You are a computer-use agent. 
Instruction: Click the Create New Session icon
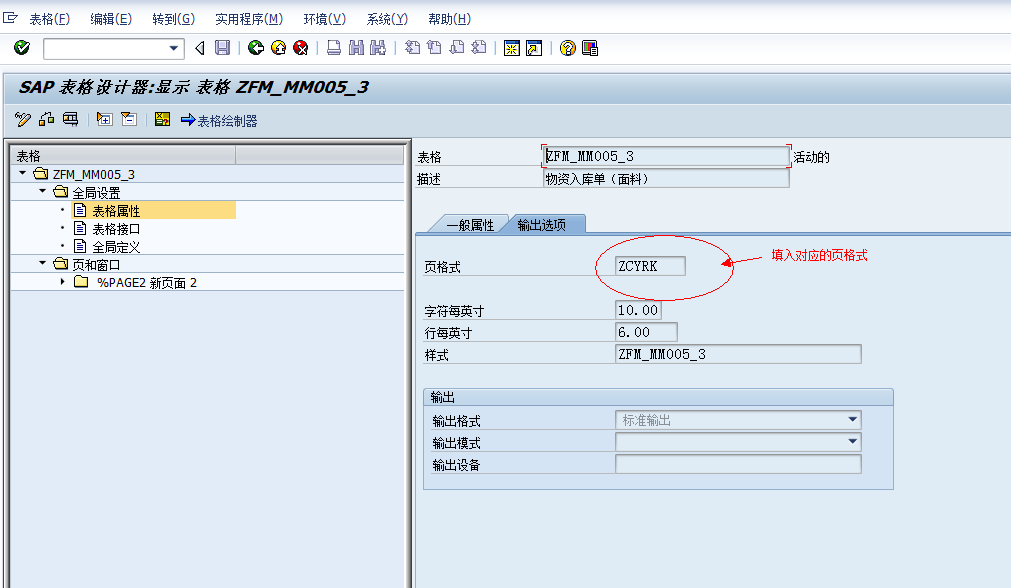coord(512,48)
